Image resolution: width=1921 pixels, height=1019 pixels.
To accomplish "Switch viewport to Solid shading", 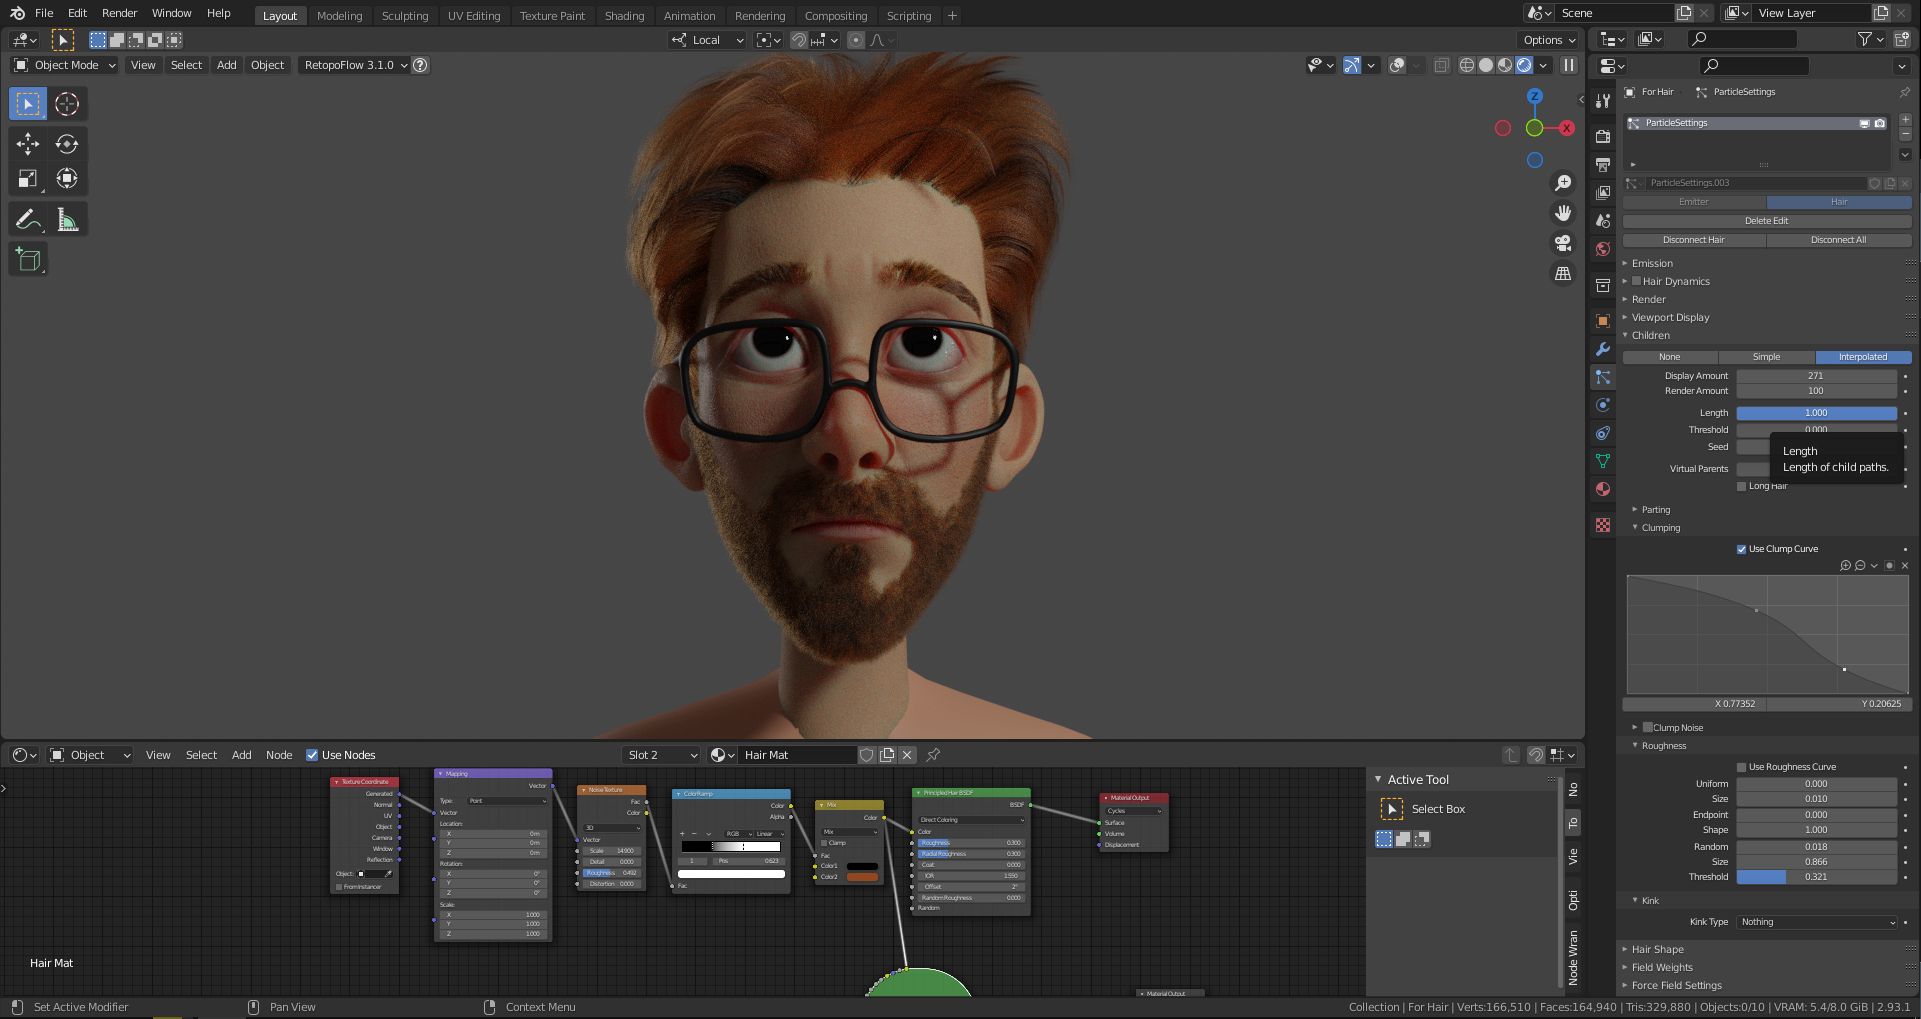I will click(1486, 65).
